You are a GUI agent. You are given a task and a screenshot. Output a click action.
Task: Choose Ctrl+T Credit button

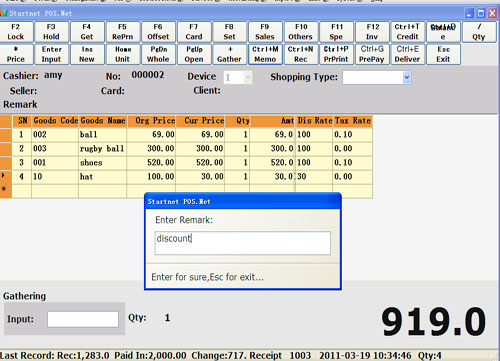(x=408, y=32)
